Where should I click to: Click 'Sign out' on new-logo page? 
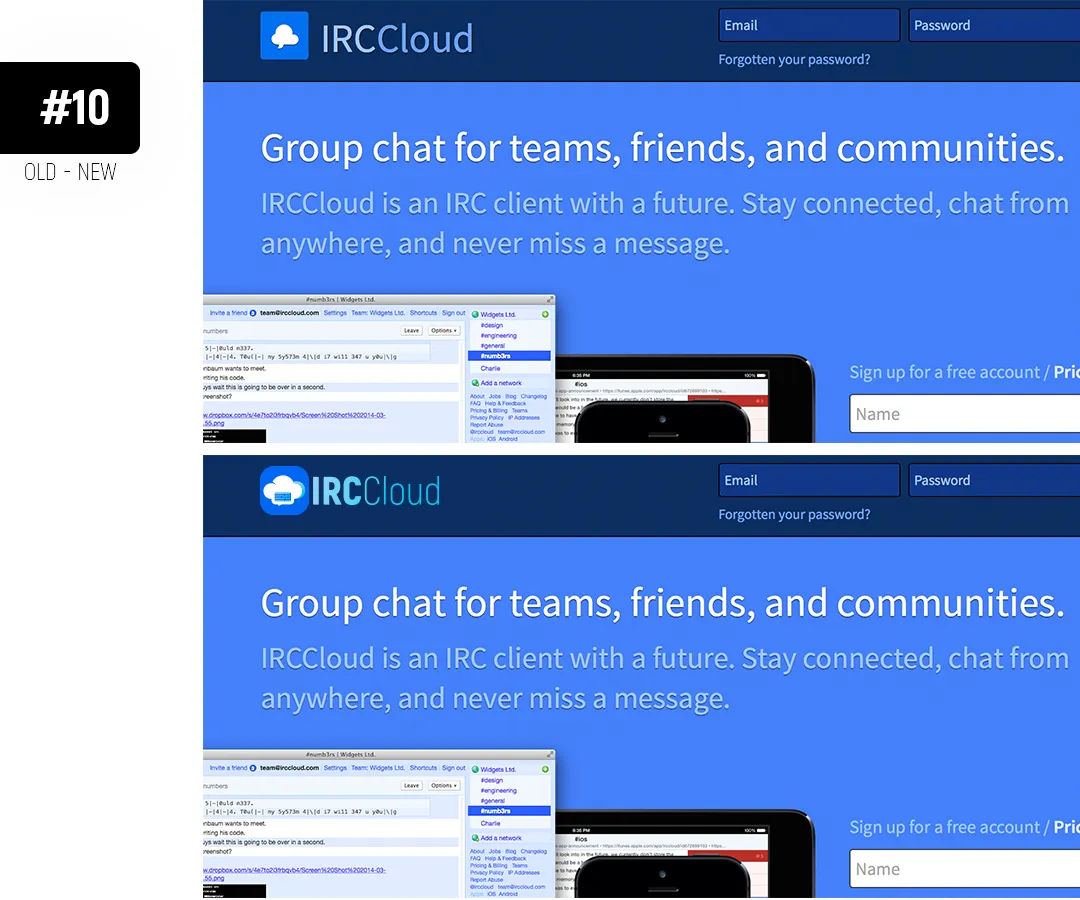coord(453,768)
